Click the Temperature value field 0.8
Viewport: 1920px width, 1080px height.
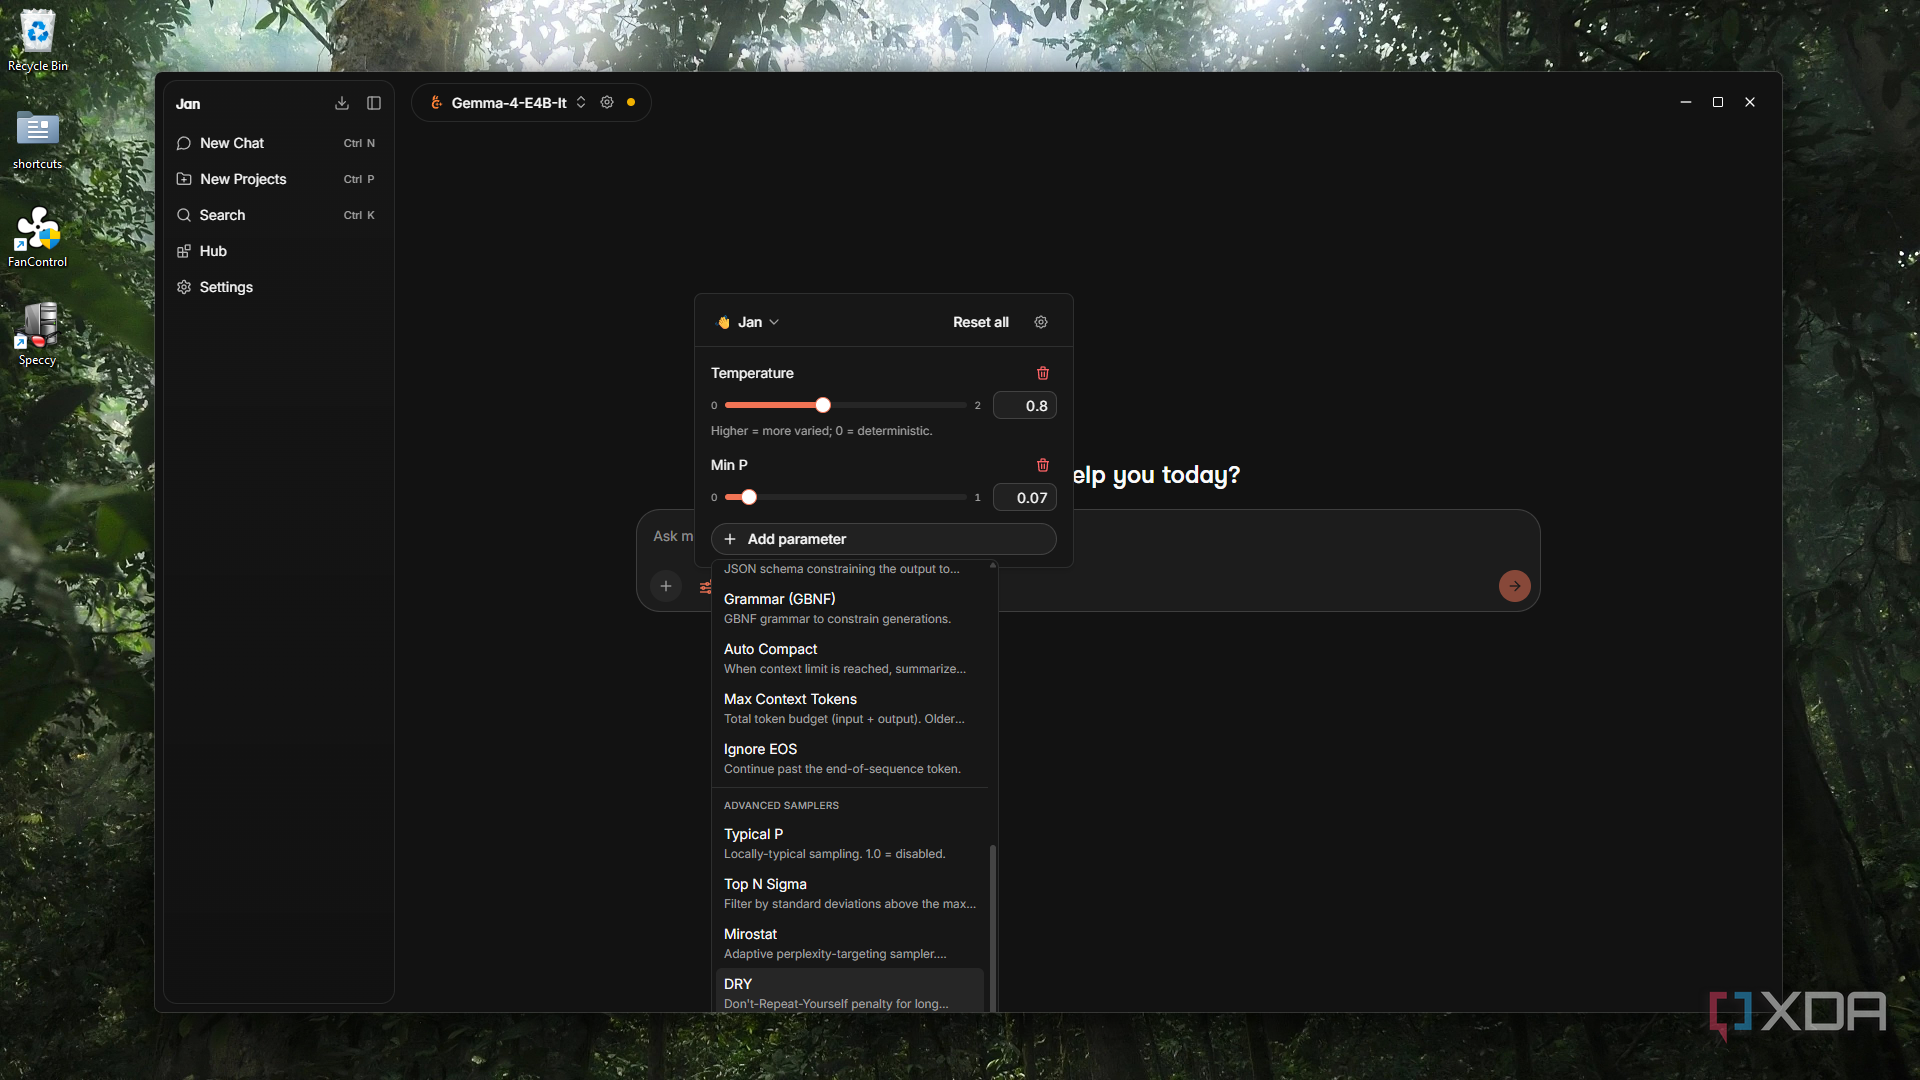click(x=1024, y=406)
